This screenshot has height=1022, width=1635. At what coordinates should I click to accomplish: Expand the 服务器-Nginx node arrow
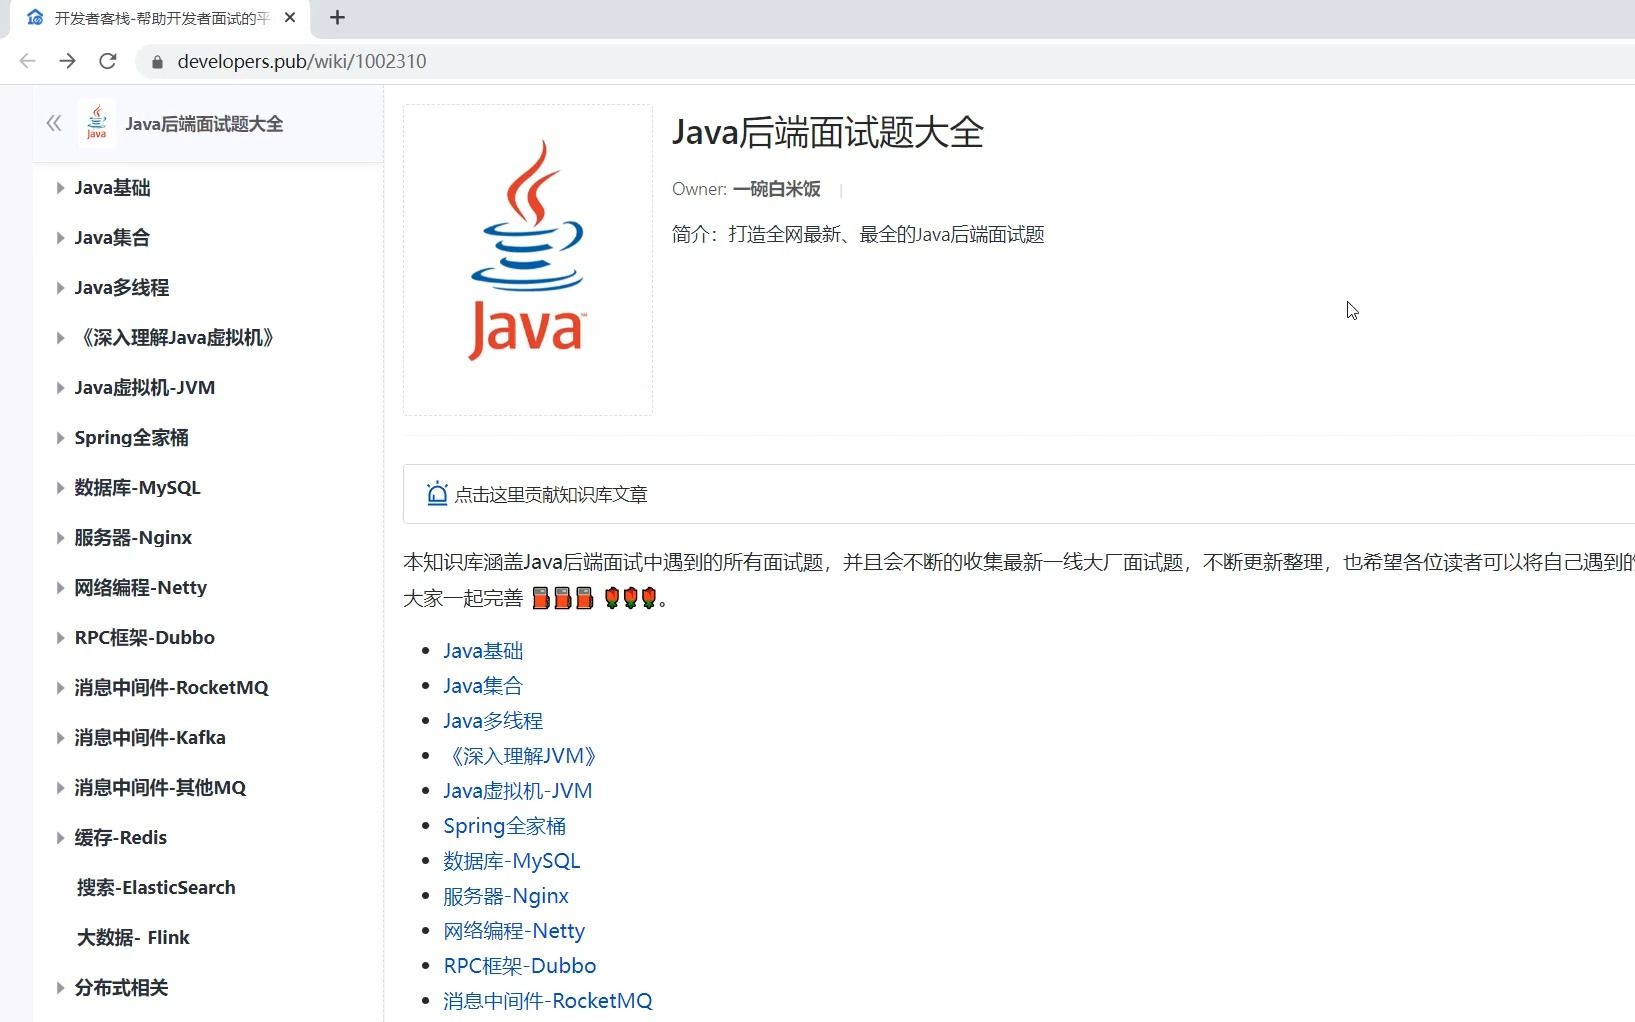tap(60, 538)
